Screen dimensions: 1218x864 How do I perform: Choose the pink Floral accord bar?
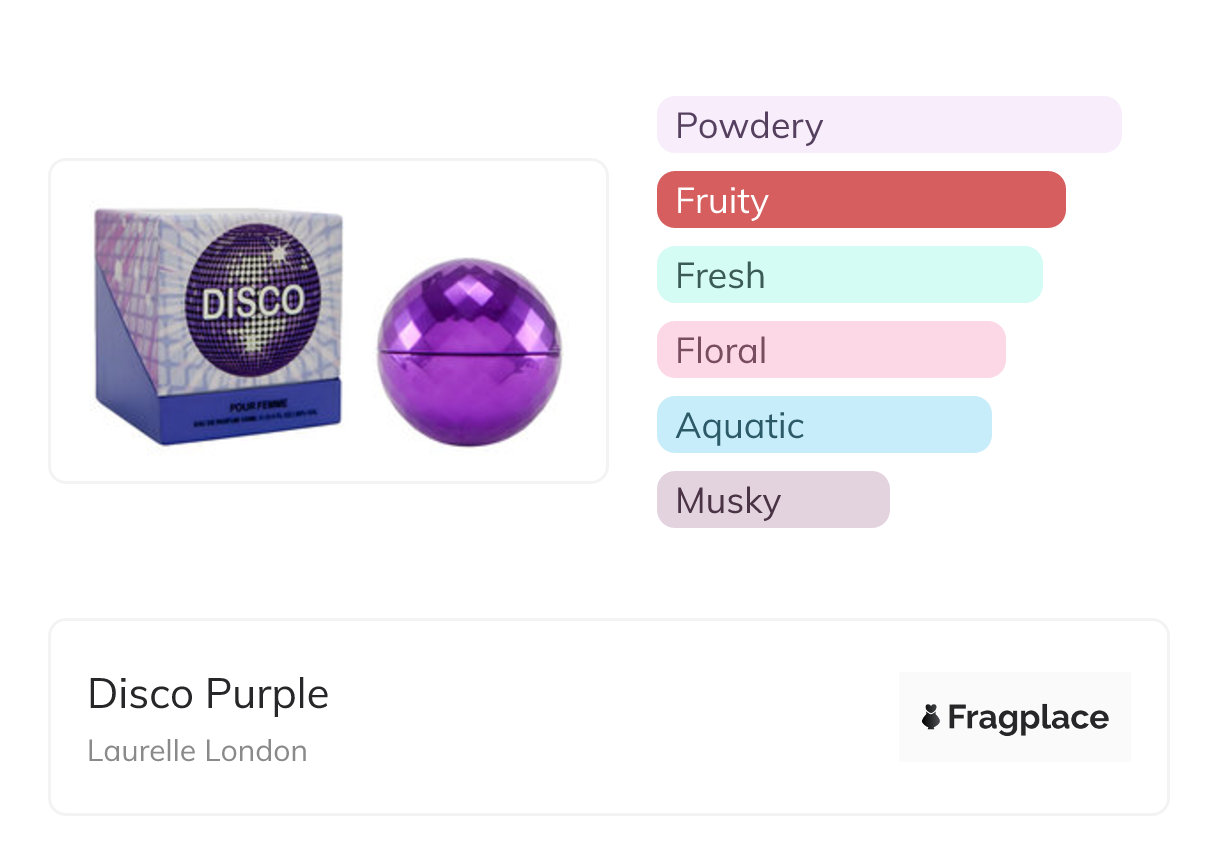(830, 350)
